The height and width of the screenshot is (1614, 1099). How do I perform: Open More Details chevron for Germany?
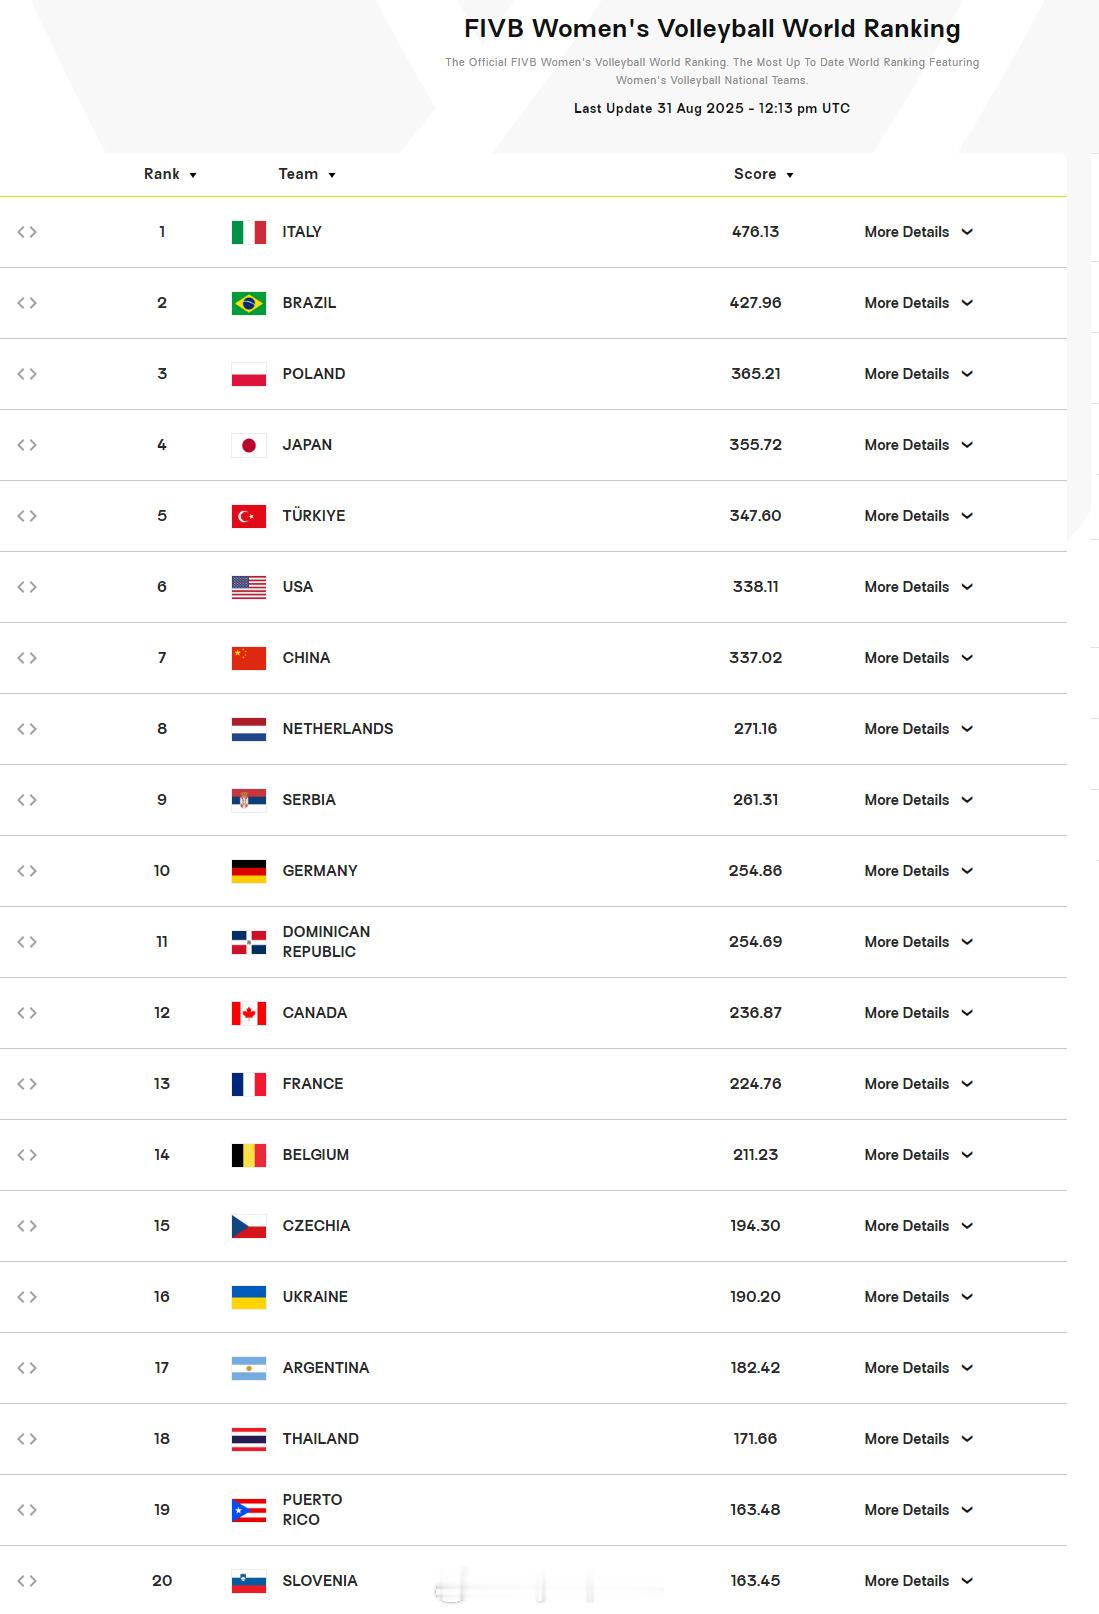tap(967, 871)
